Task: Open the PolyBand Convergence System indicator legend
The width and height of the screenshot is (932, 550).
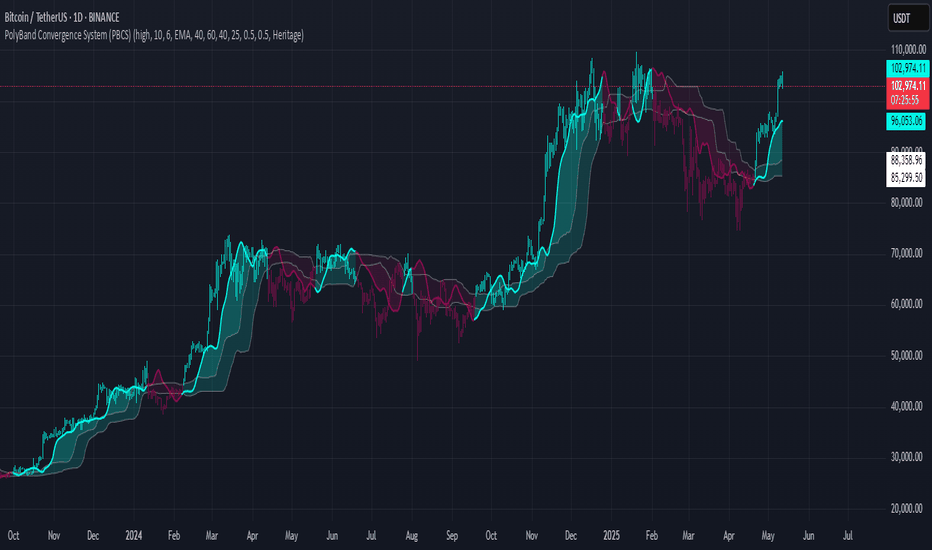Action: pos(154,35)
